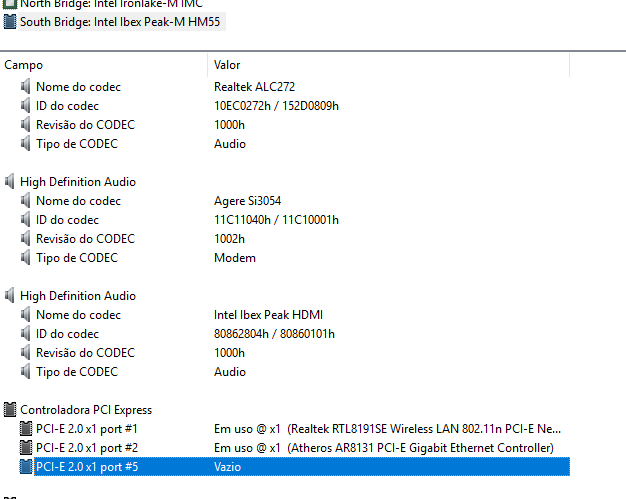The image size is (626, 499).
Task: Select the value Agere Si3054
Action: 247,201
